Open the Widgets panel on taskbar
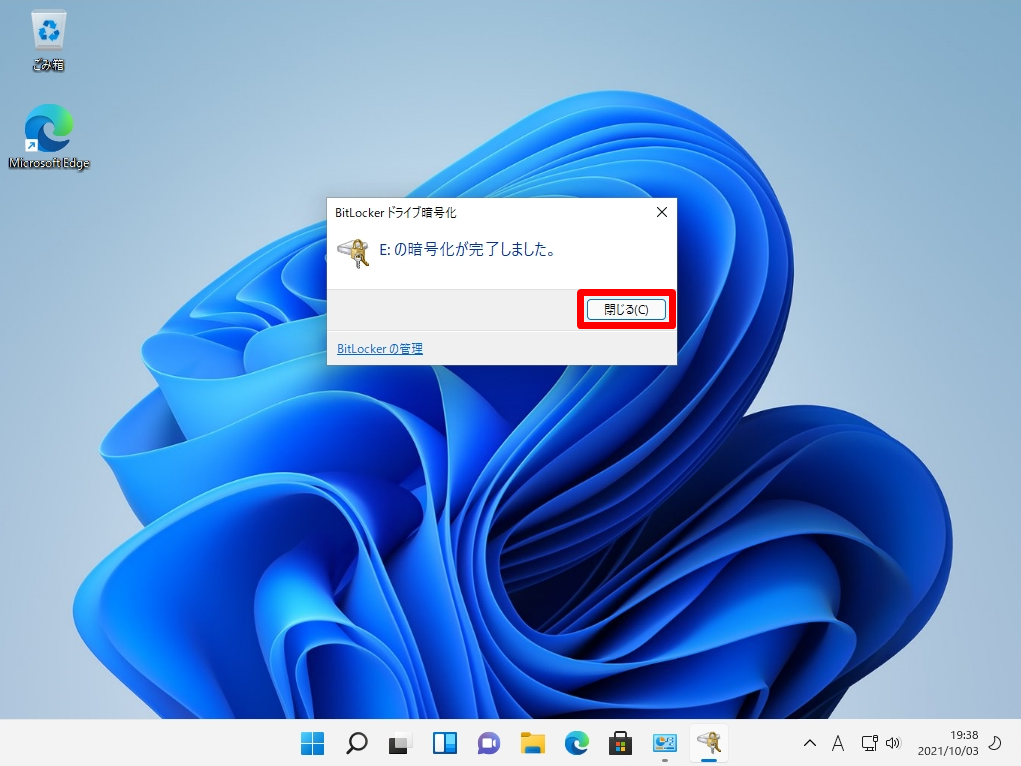 [445, 743]
